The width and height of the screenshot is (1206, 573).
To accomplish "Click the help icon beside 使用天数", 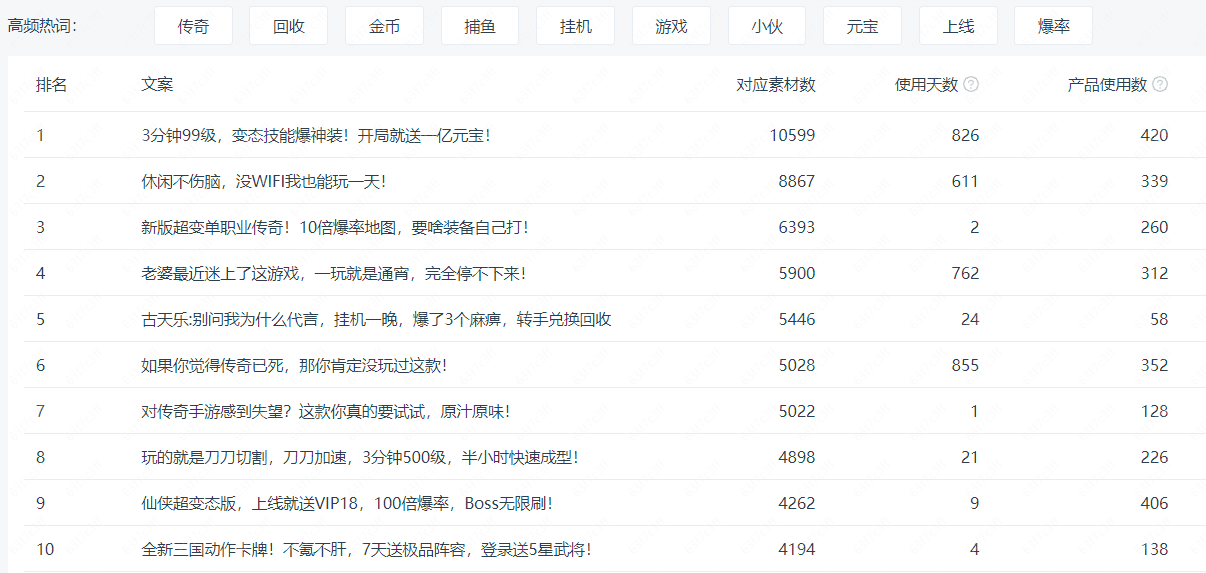I will tap(971, 85).
